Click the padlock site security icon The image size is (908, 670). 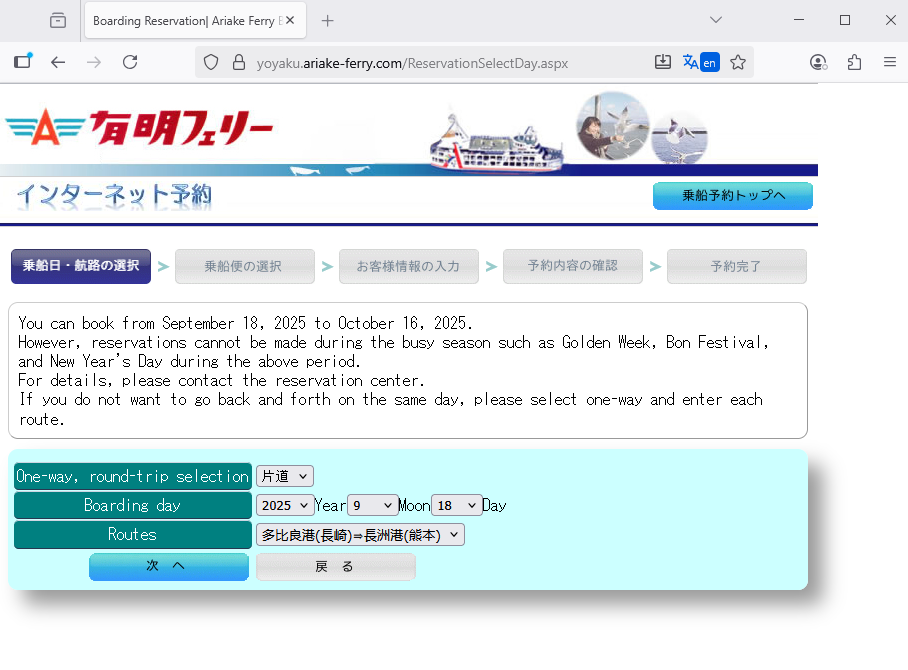(x=238, y=62)
